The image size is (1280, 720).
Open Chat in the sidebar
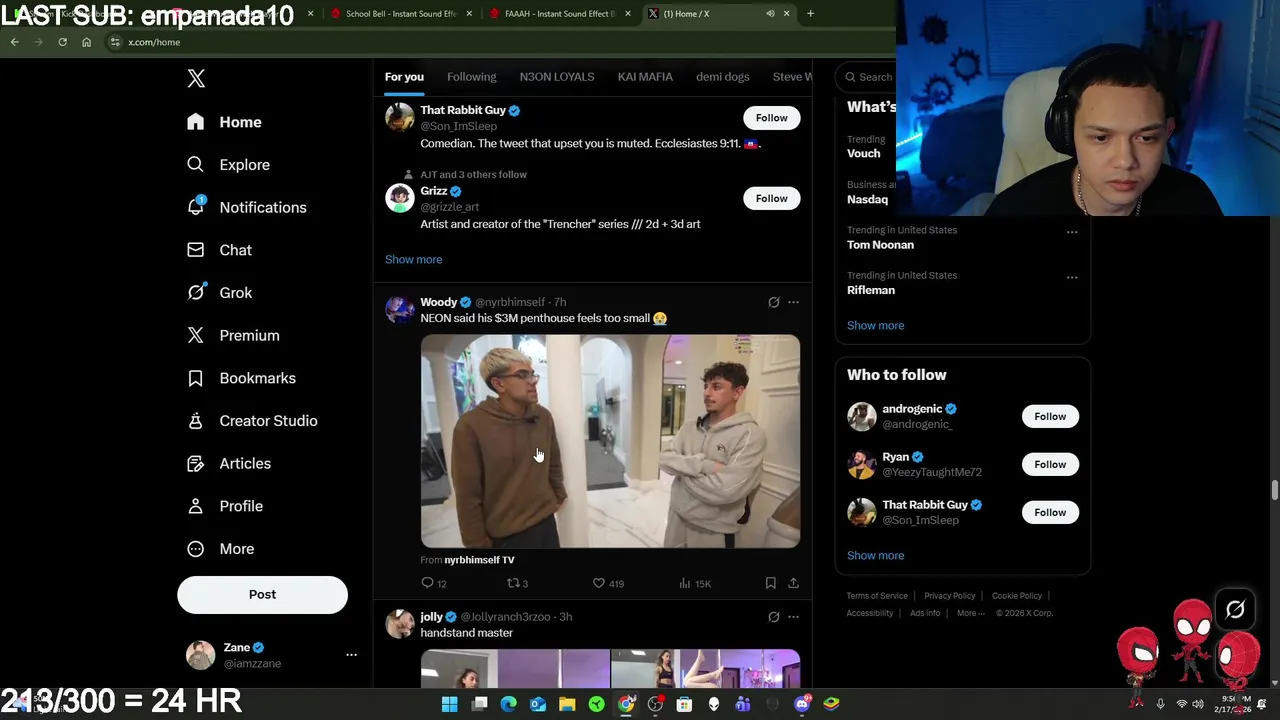(220, 250)
